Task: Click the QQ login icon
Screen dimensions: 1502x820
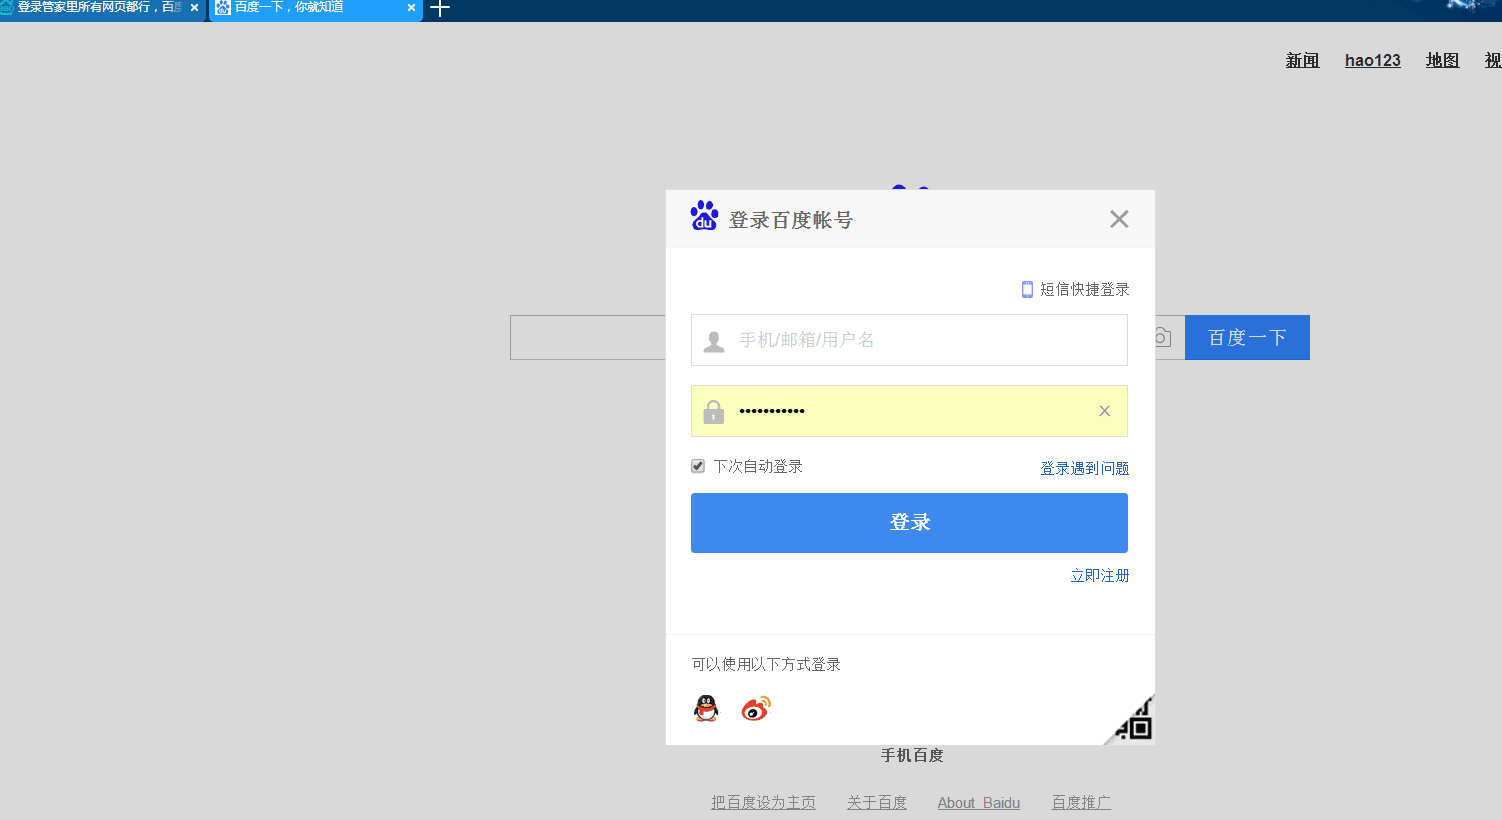Action: pos(706,708)
